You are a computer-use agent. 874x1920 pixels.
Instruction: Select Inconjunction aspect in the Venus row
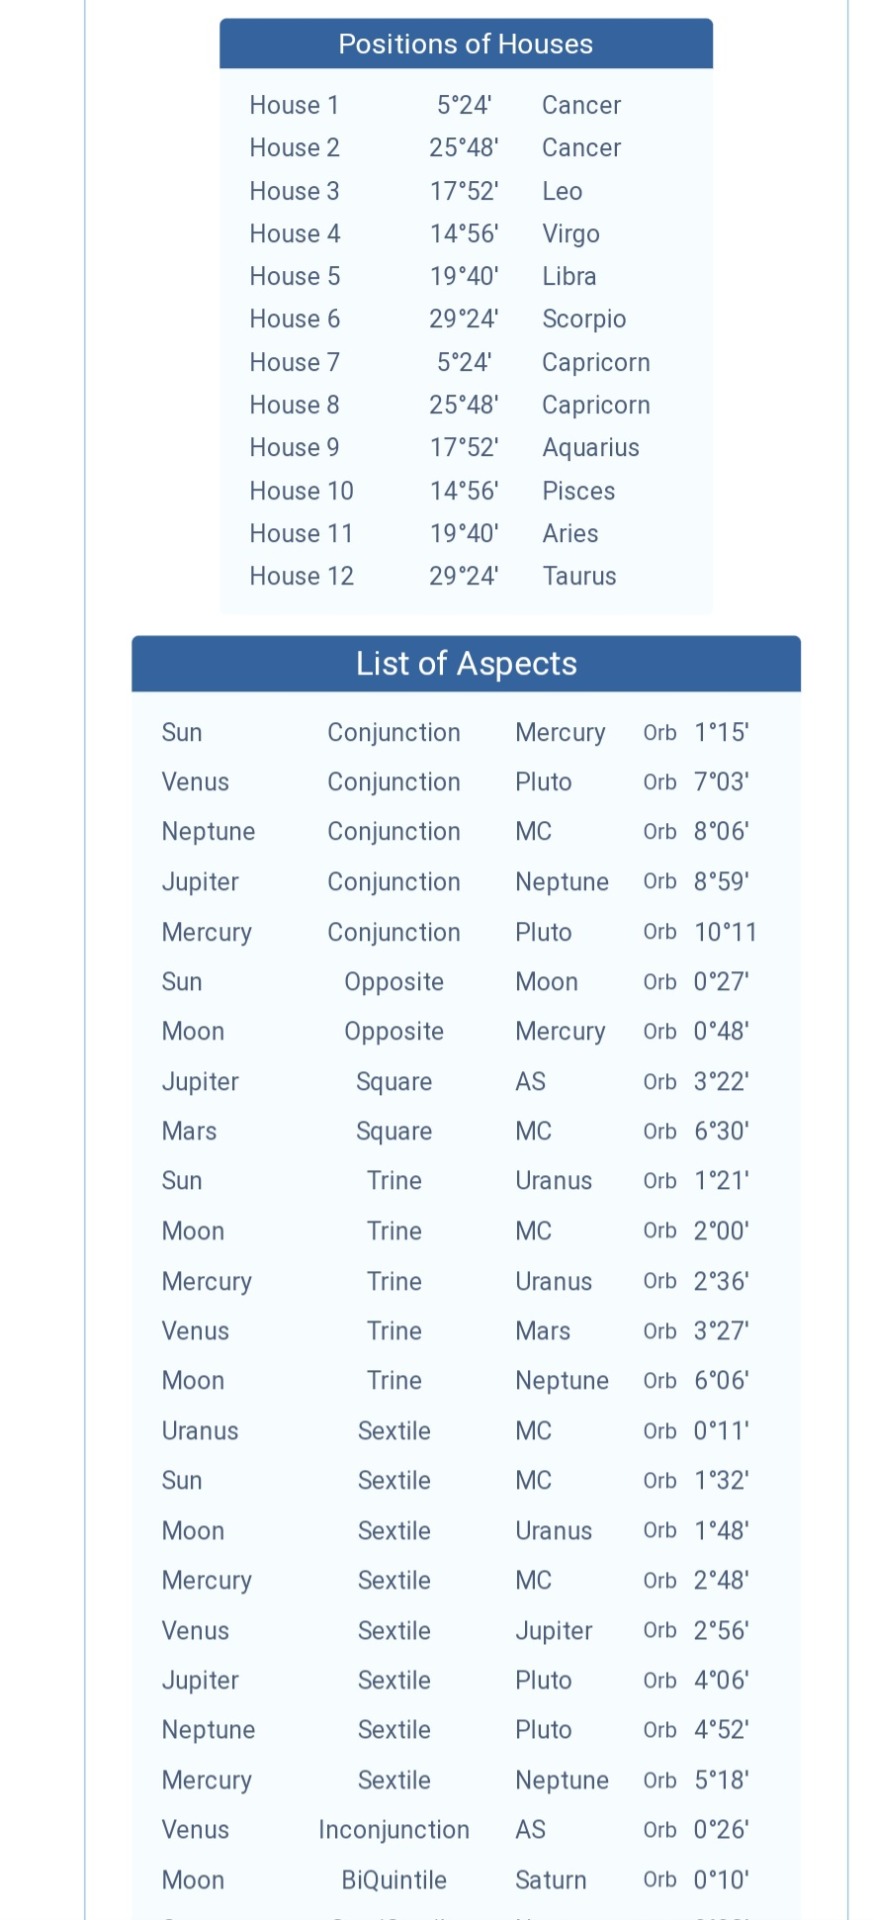click(394, 1830)
